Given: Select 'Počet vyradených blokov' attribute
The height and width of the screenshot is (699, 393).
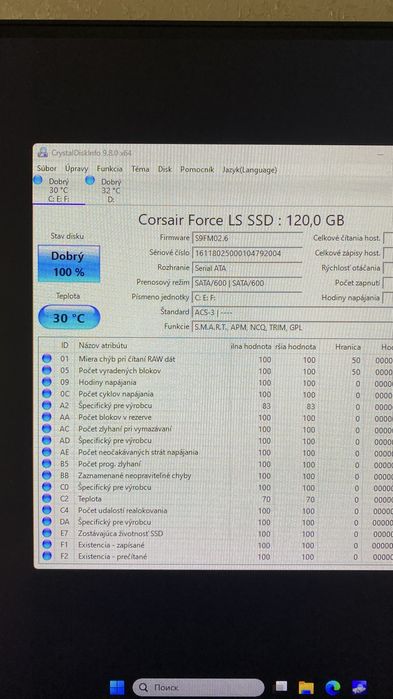Looking at the screenshot, I should pyautogui.click(x=119, y=370).
